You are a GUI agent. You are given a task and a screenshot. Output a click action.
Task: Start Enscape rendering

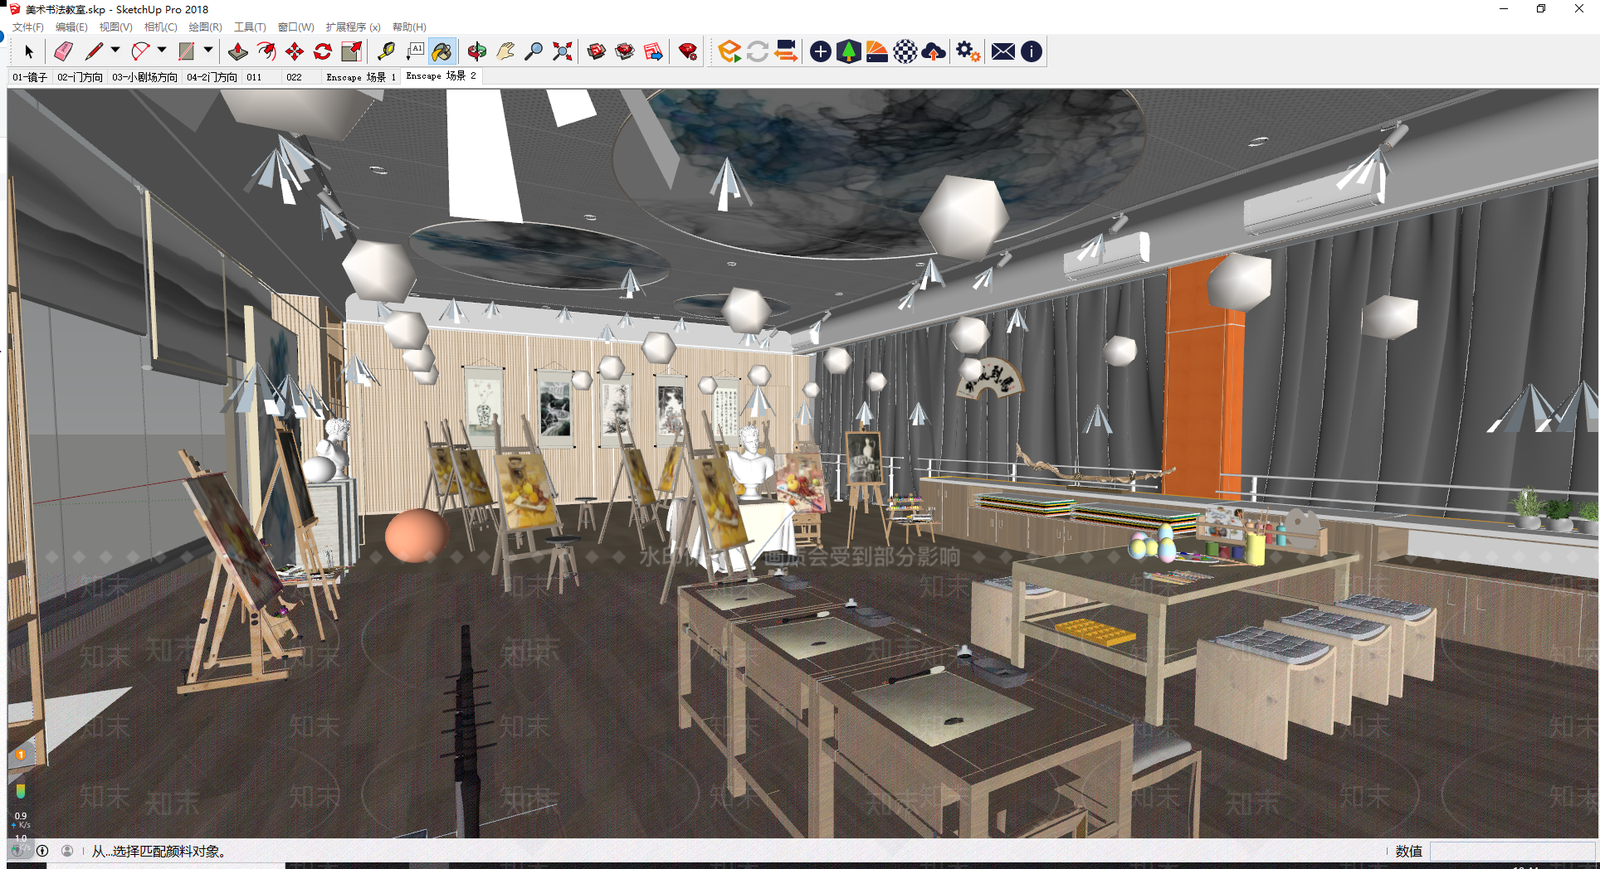730,51
